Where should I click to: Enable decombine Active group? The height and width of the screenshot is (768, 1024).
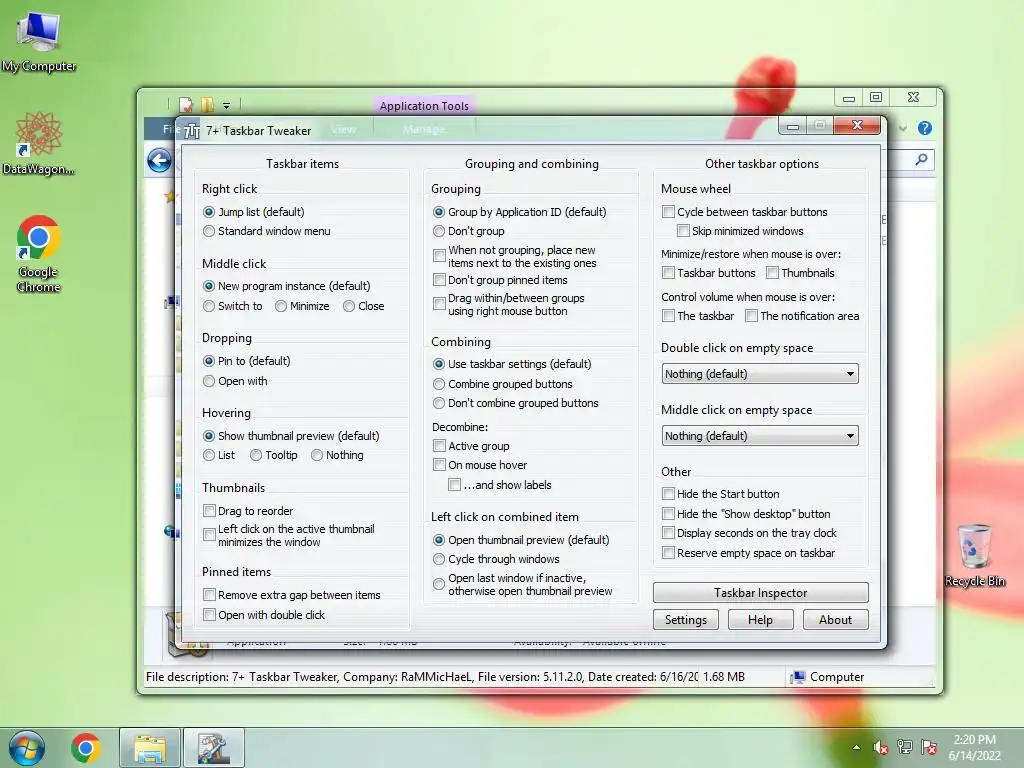coord(471,446)
